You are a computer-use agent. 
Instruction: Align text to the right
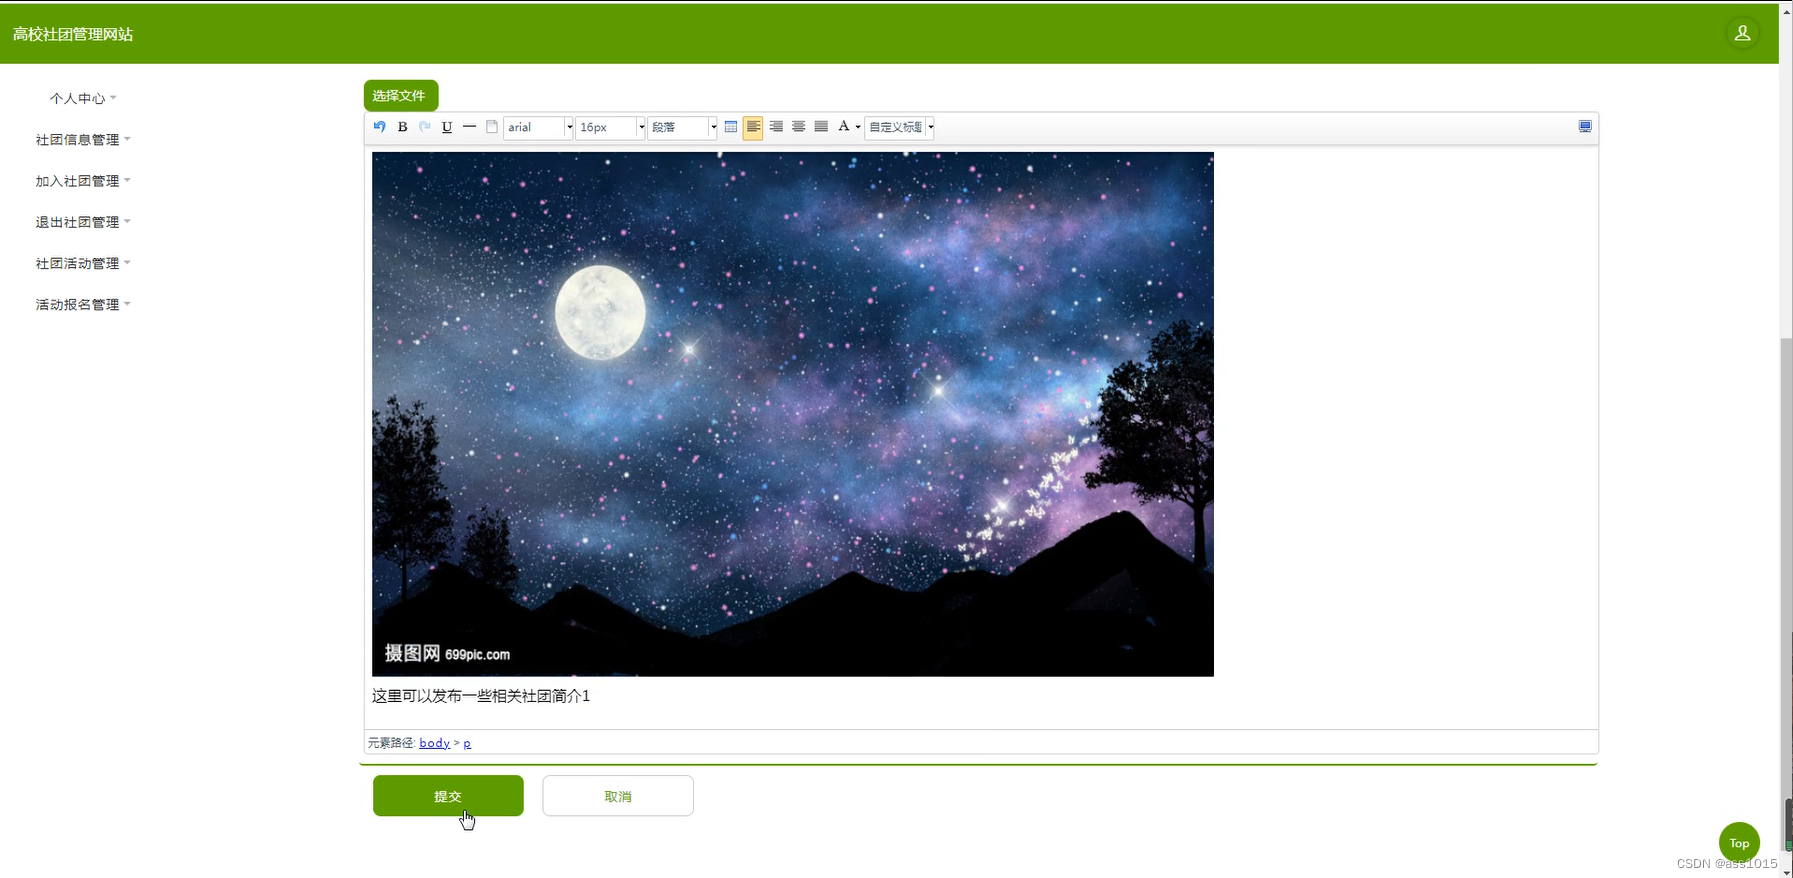coord(776,127)
